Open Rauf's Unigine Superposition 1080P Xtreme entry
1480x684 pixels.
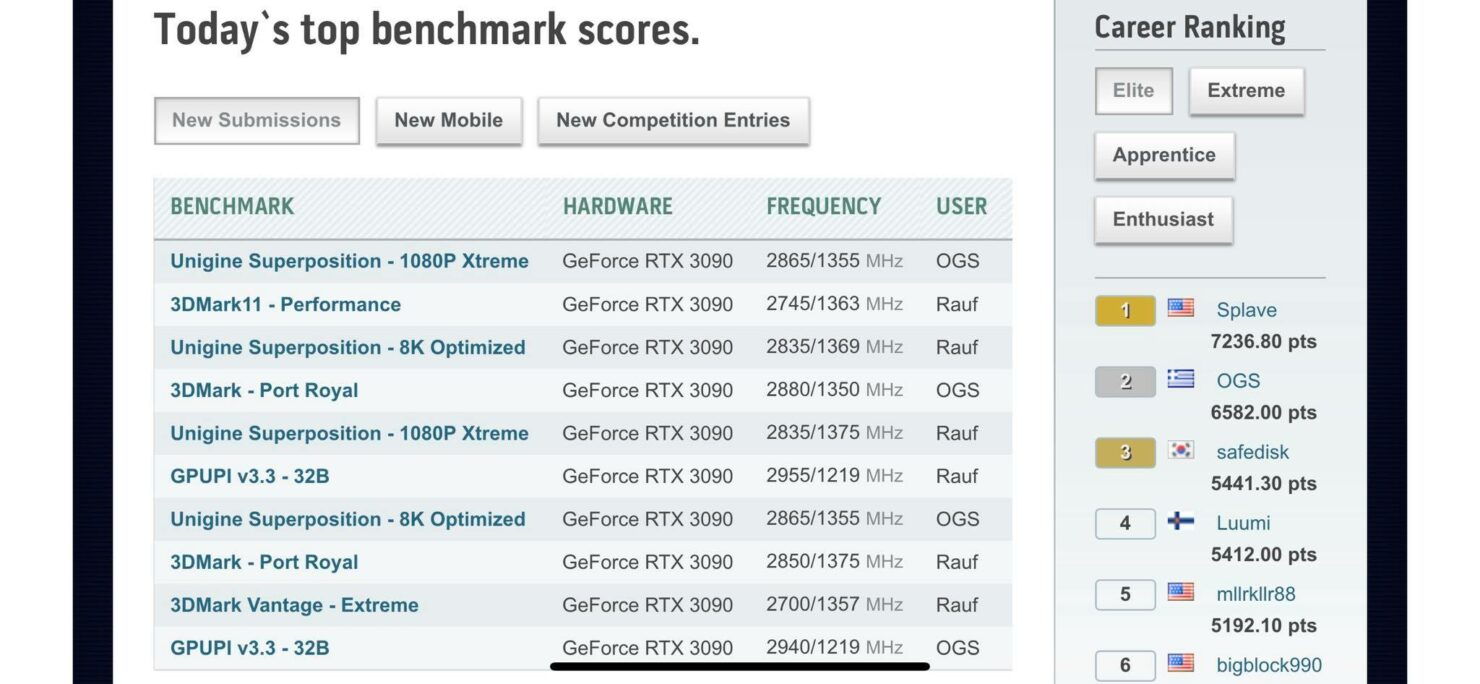[x=349, y=433]
